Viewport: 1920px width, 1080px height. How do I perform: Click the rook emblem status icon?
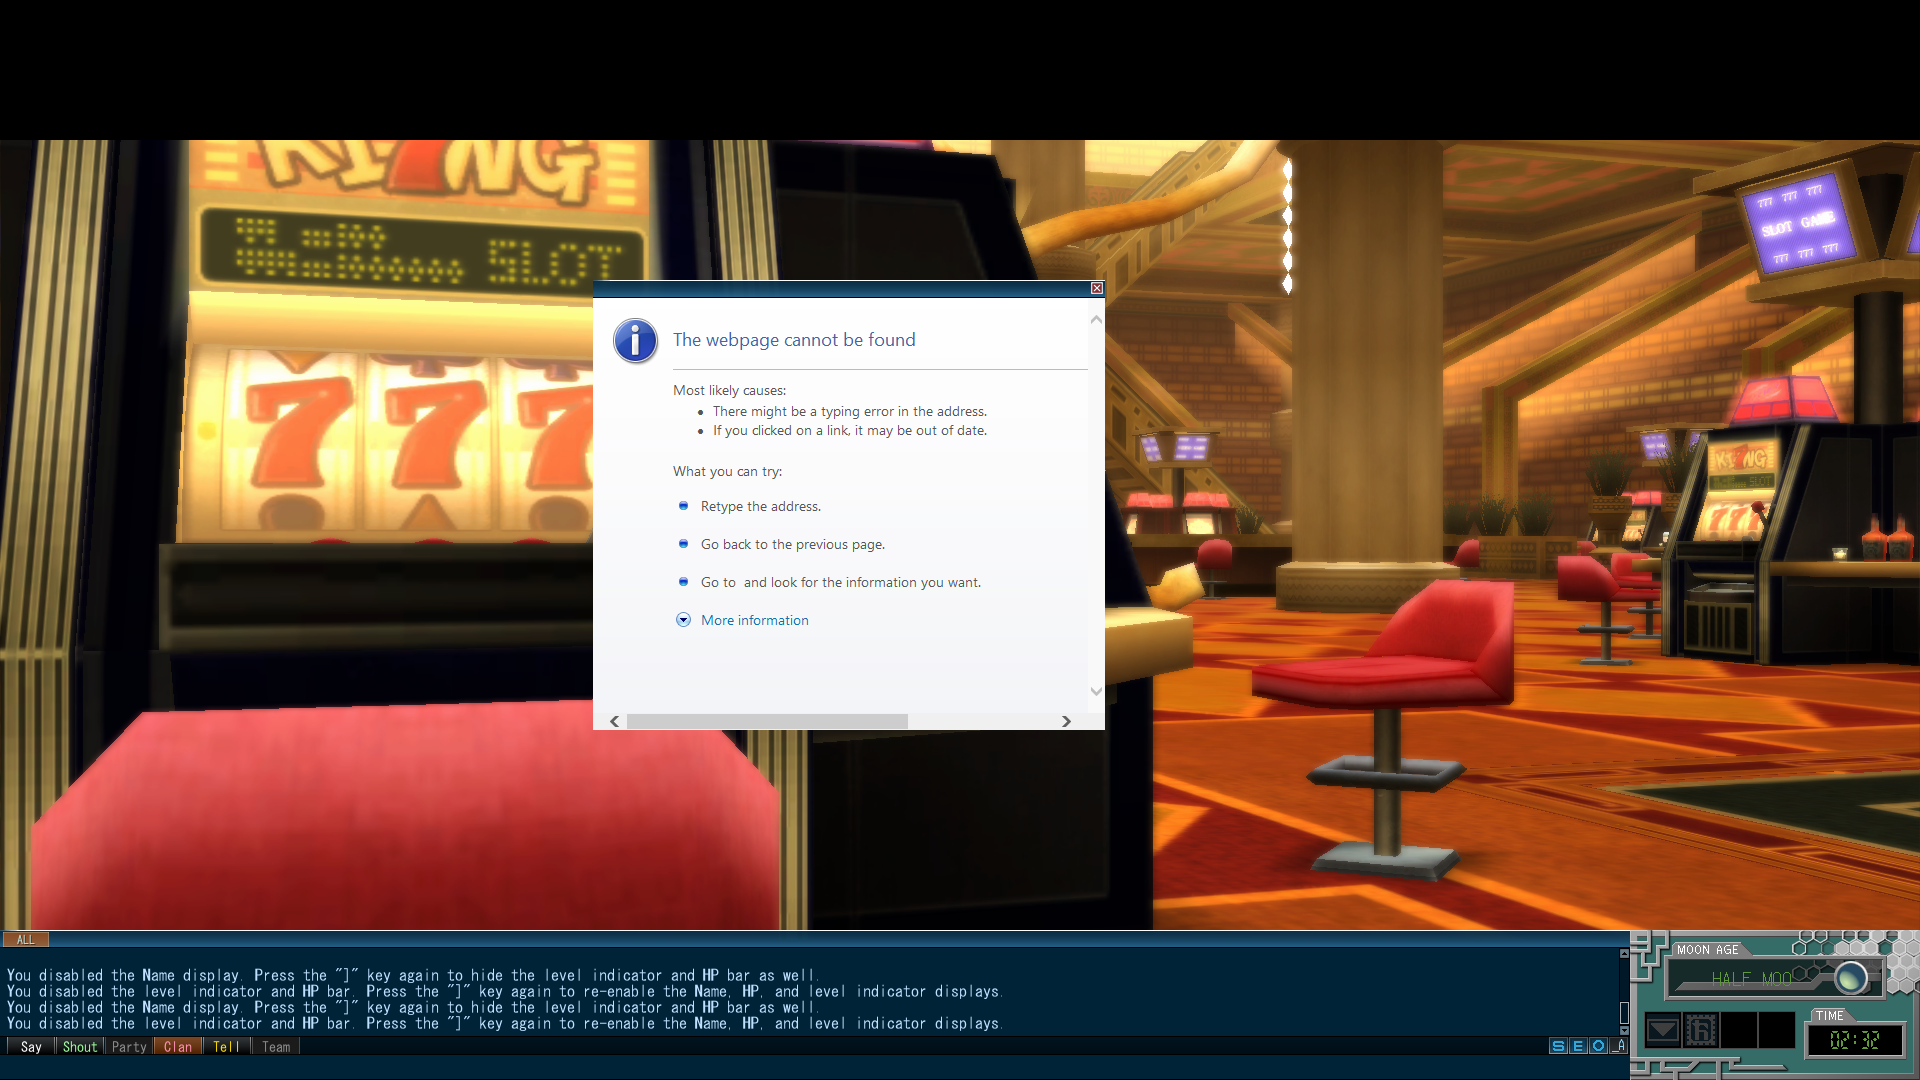(x=1701, y=1030)
